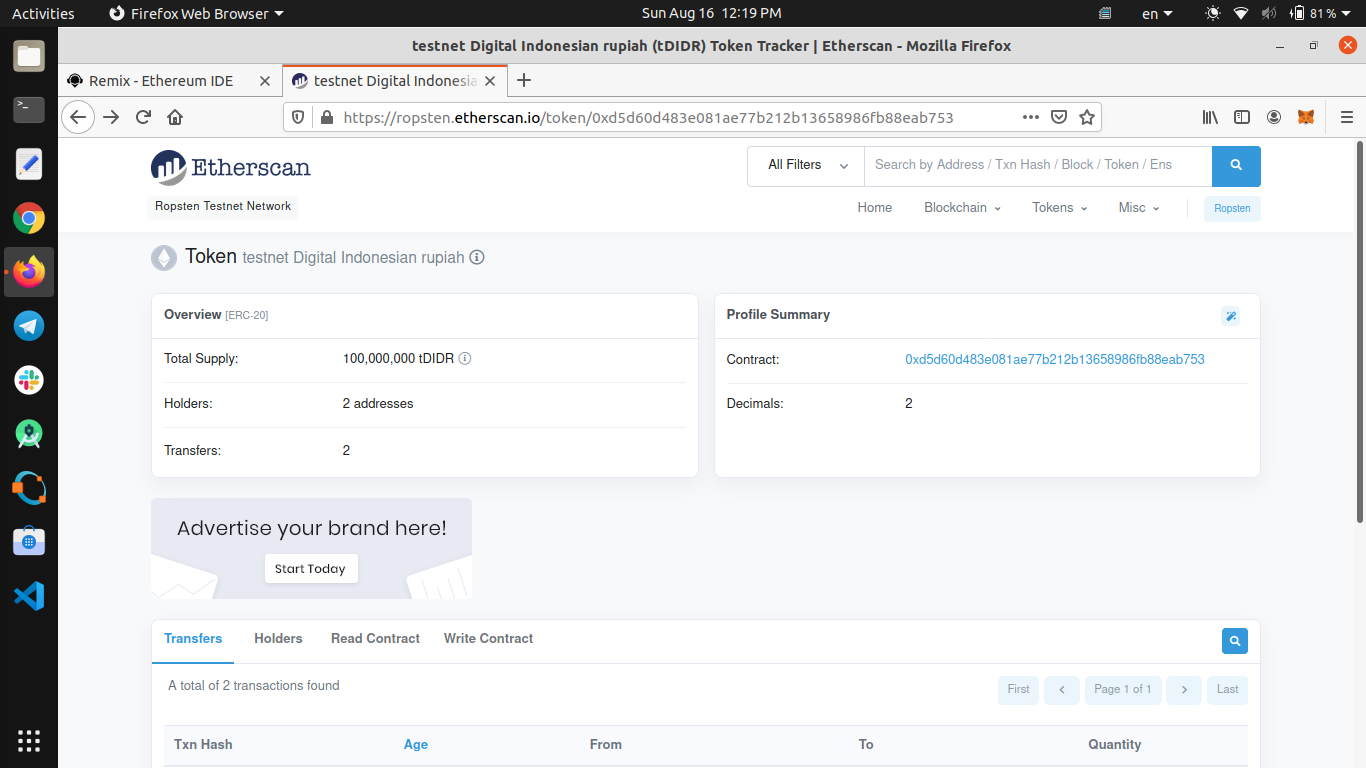Click the Start Today button
The height and width of the screenshot is (768, 1366).
310,568
